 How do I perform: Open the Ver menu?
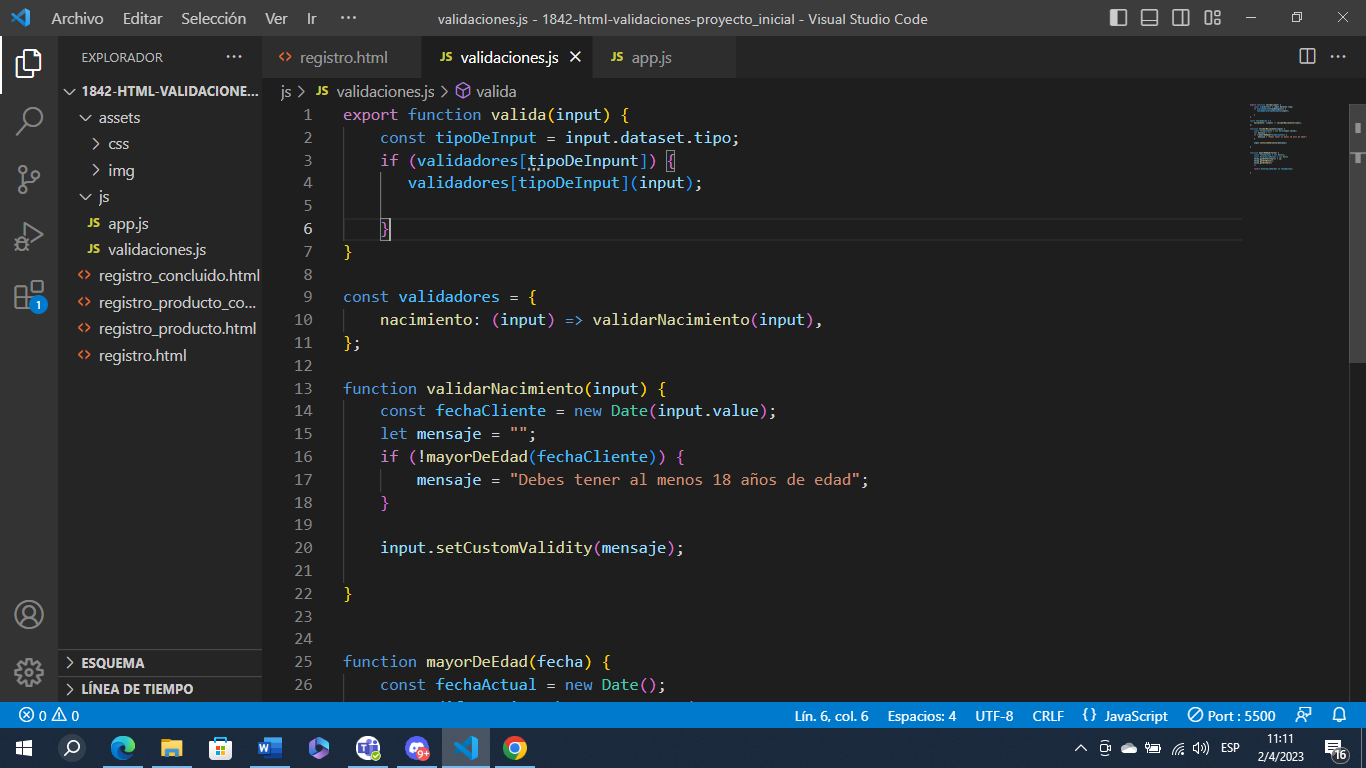[x=277, y=18]
